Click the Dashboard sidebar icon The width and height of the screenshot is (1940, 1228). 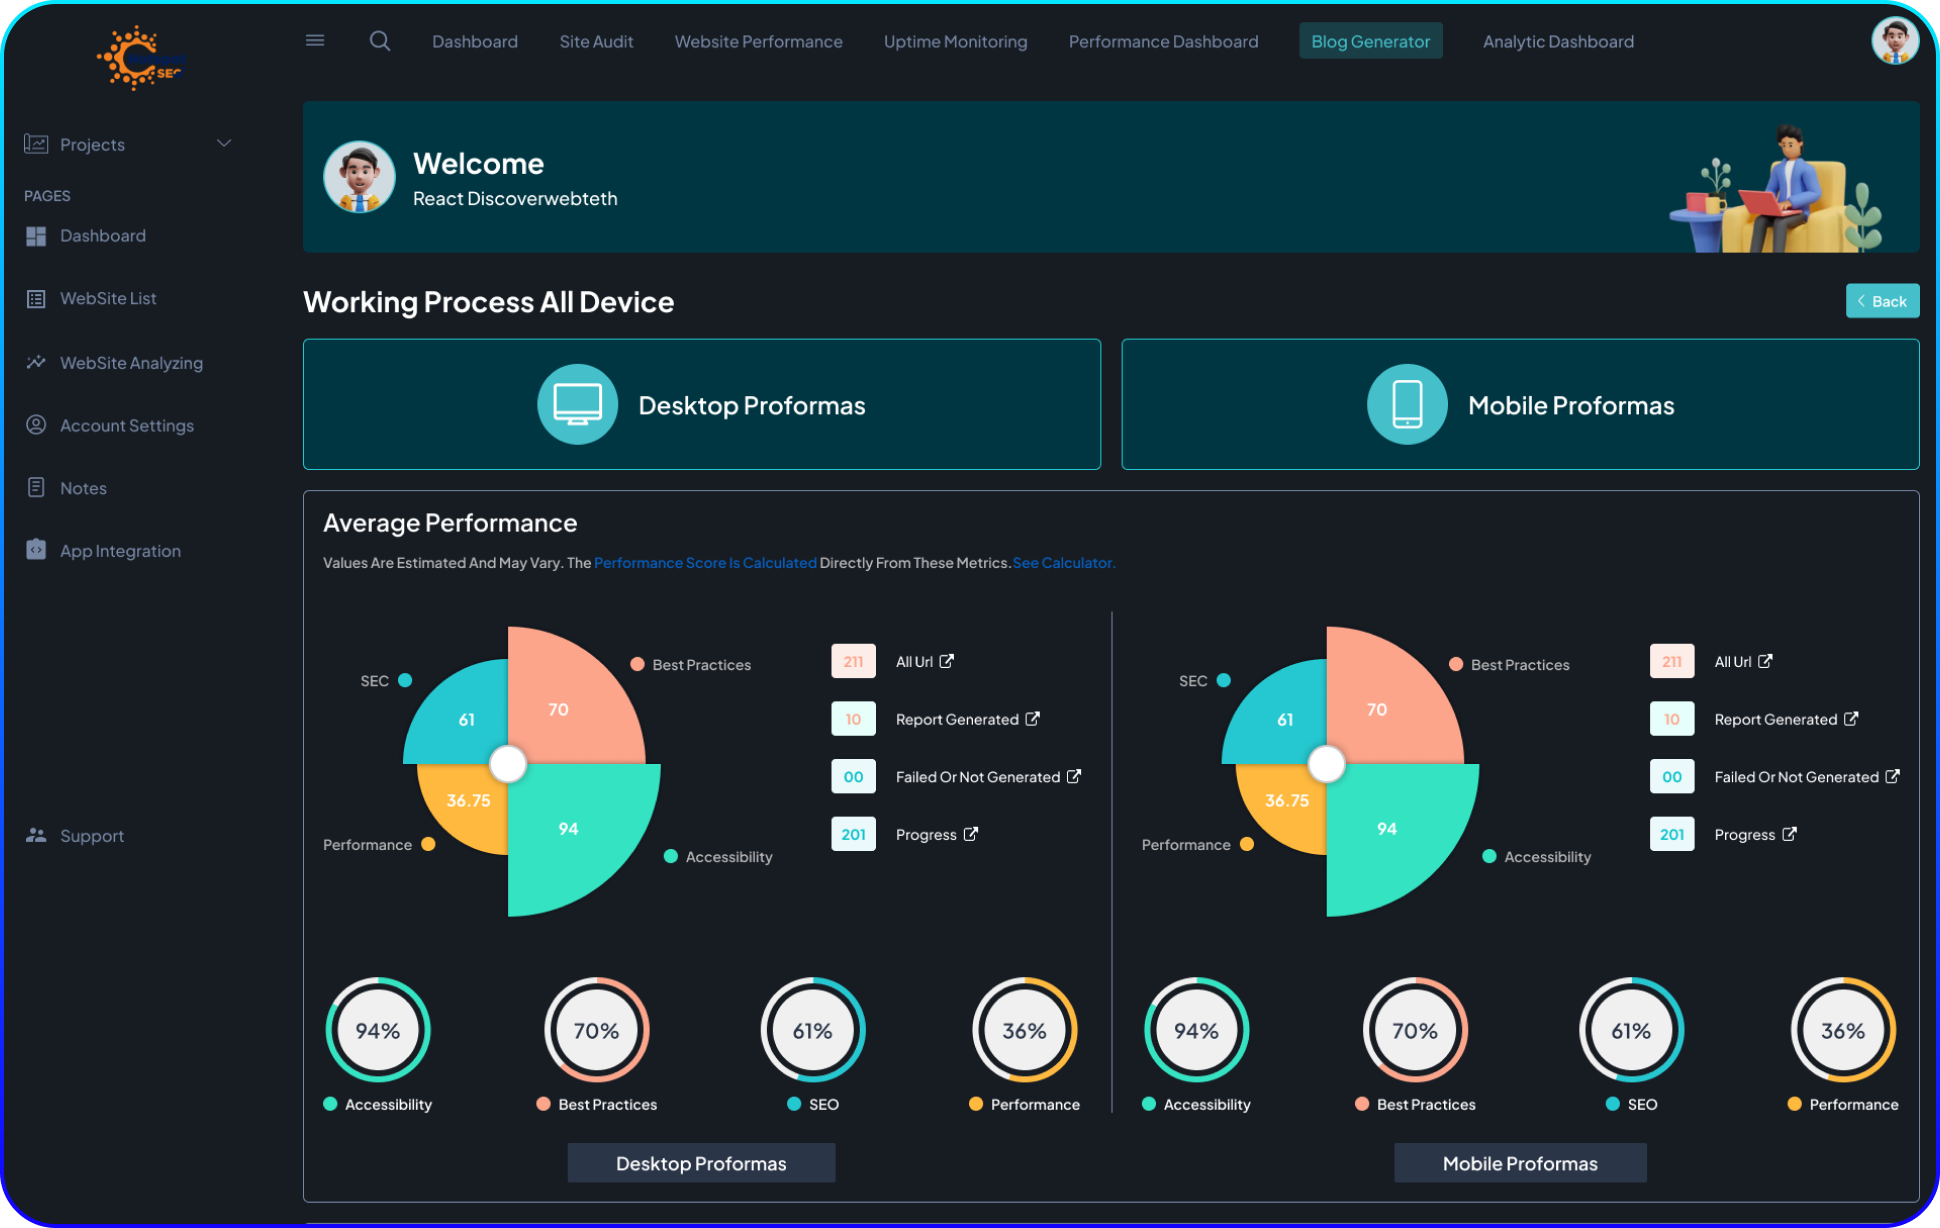click(37, 235)
